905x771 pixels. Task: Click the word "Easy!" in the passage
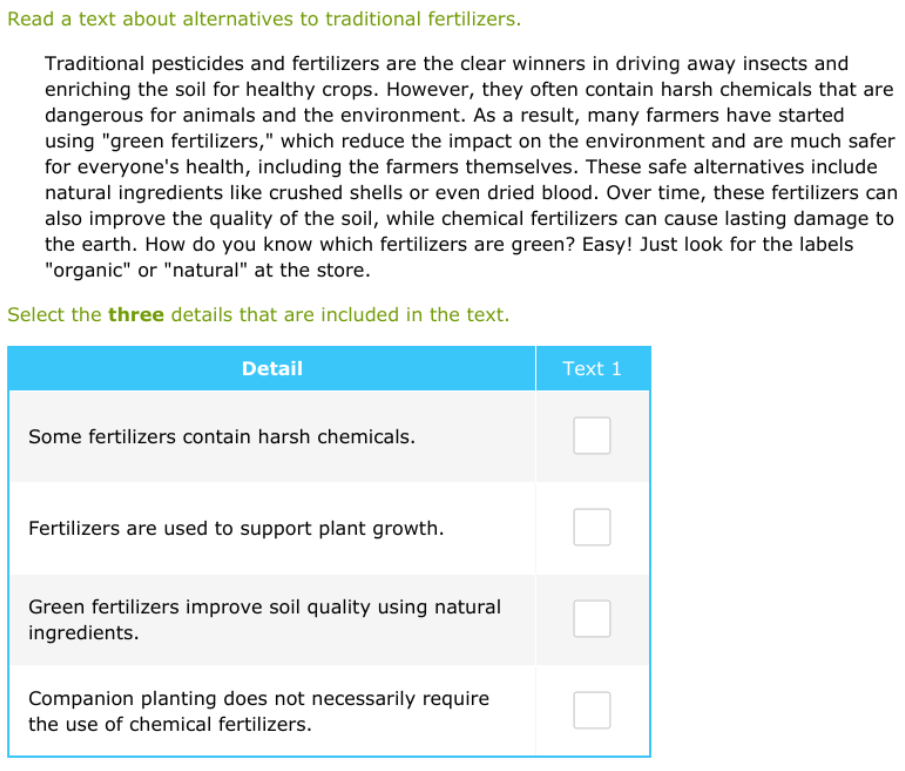(x=609, y=244)
